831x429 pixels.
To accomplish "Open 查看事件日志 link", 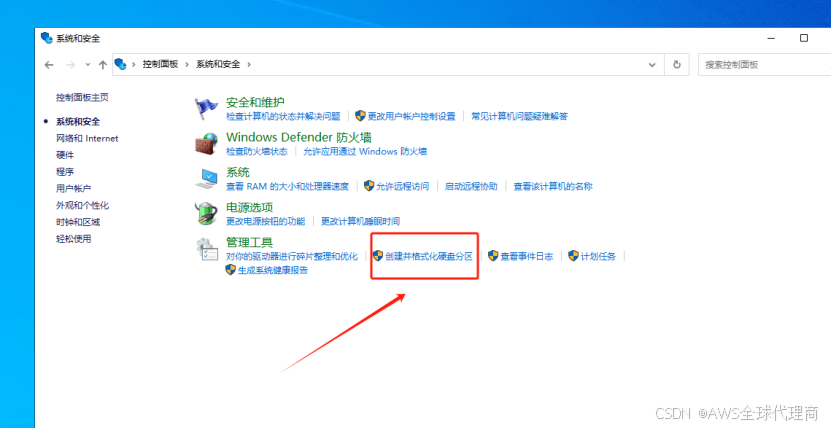I will pos(527,256).
